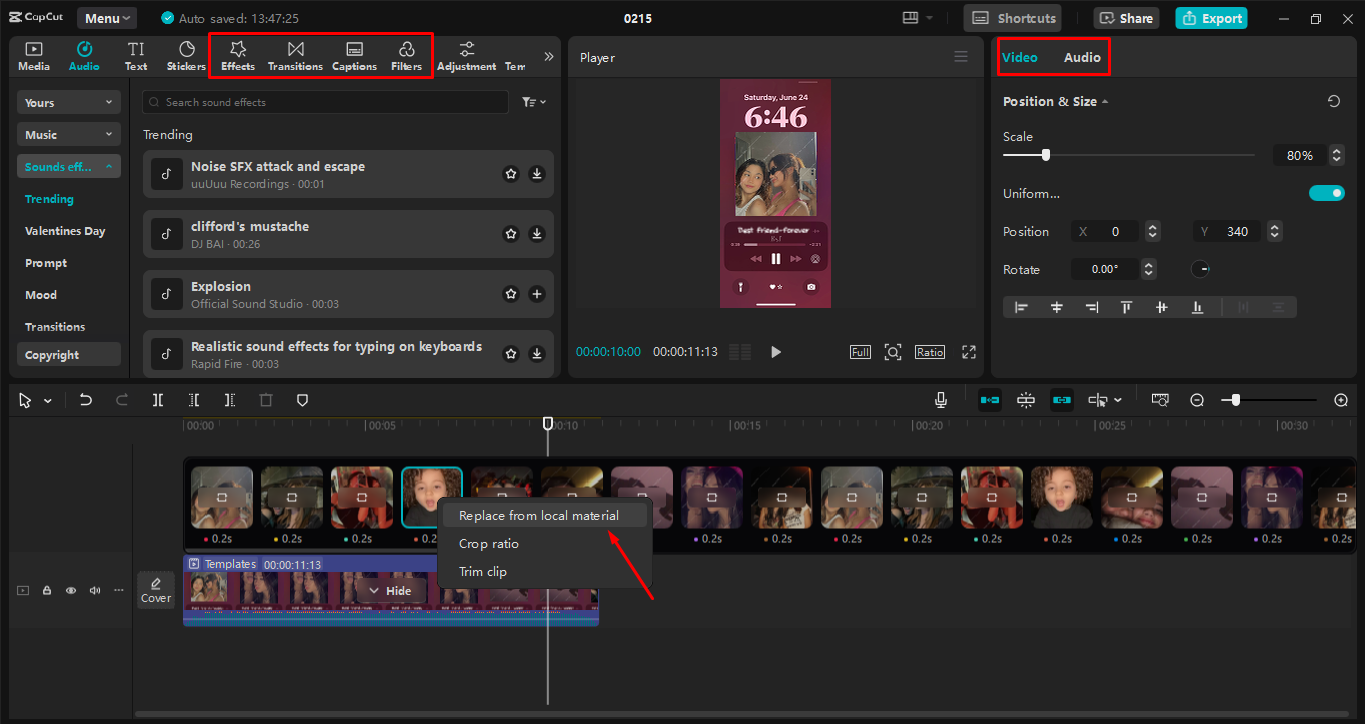Open the Captions panel
This screenshot has width=1365, height=724.
pyautogui.click(x=354, y=55)
